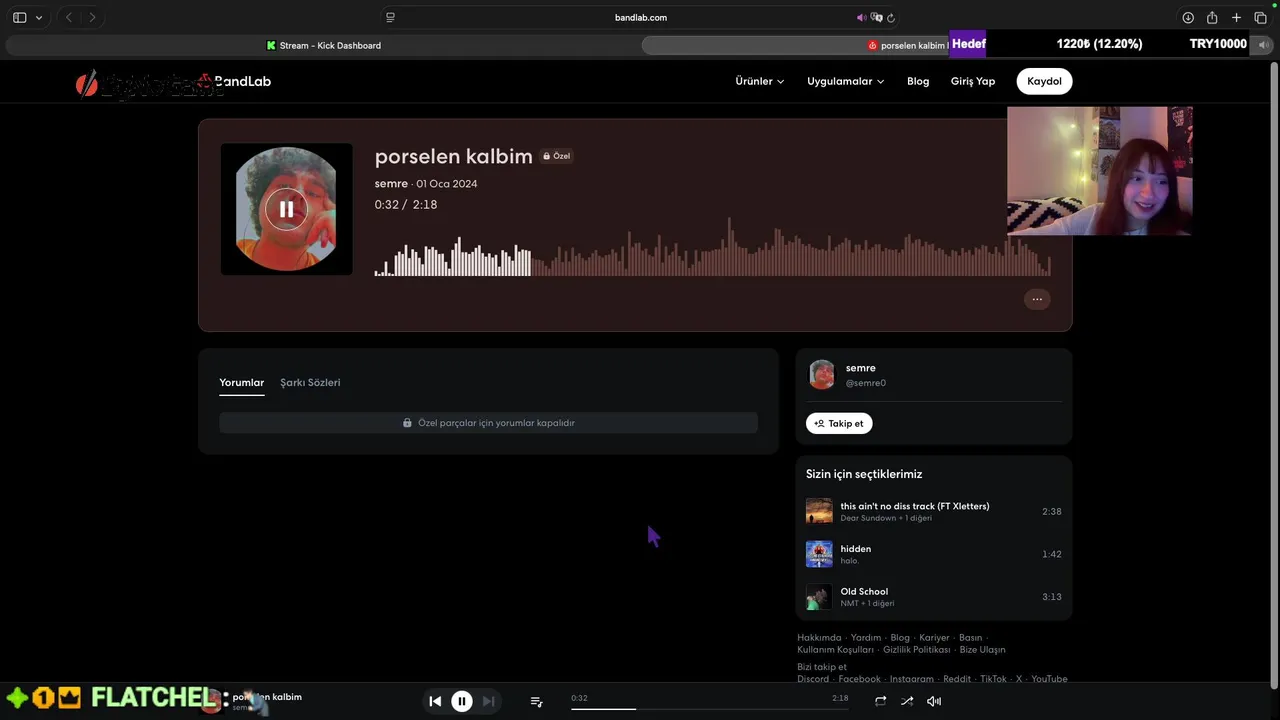Screen dimensions: 1280x720
Task: Expand the Uygulamalar dropdown menu
Action: (846, 81)
